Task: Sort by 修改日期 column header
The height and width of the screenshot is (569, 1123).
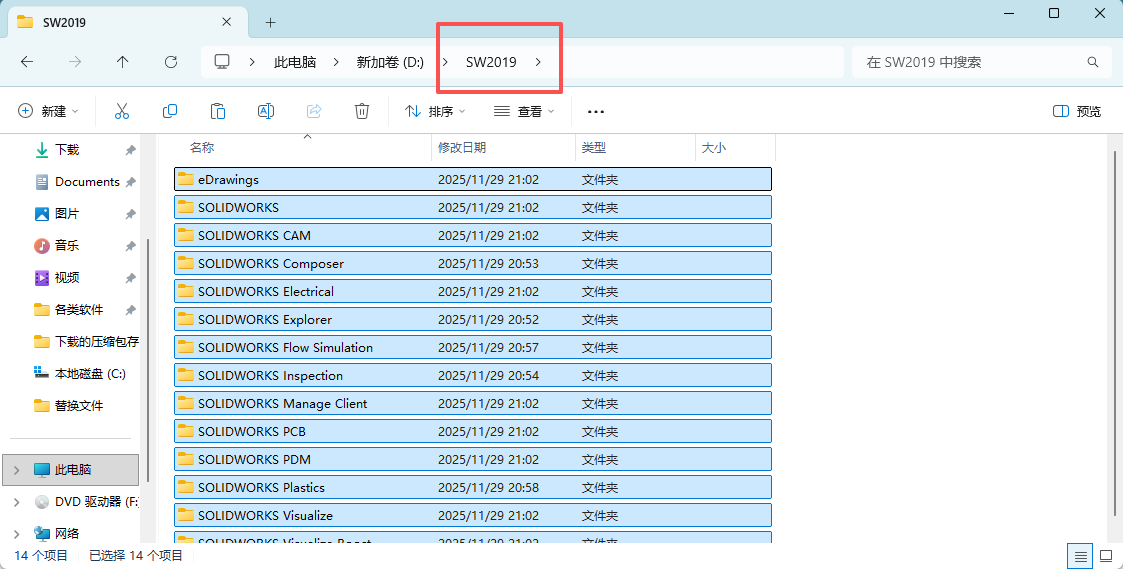Action: click(504, 148)
